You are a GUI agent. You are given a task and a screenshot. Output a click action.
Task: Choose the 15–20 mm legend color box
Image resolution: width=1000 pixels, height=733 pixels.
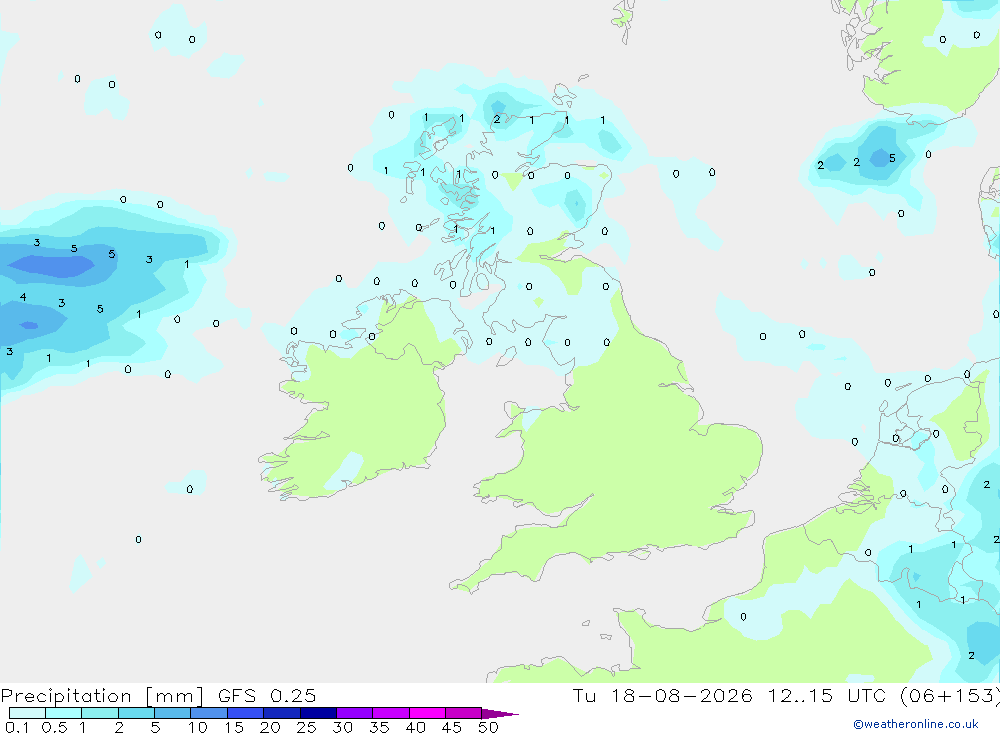pyautogui.click(x=246, y=713)
